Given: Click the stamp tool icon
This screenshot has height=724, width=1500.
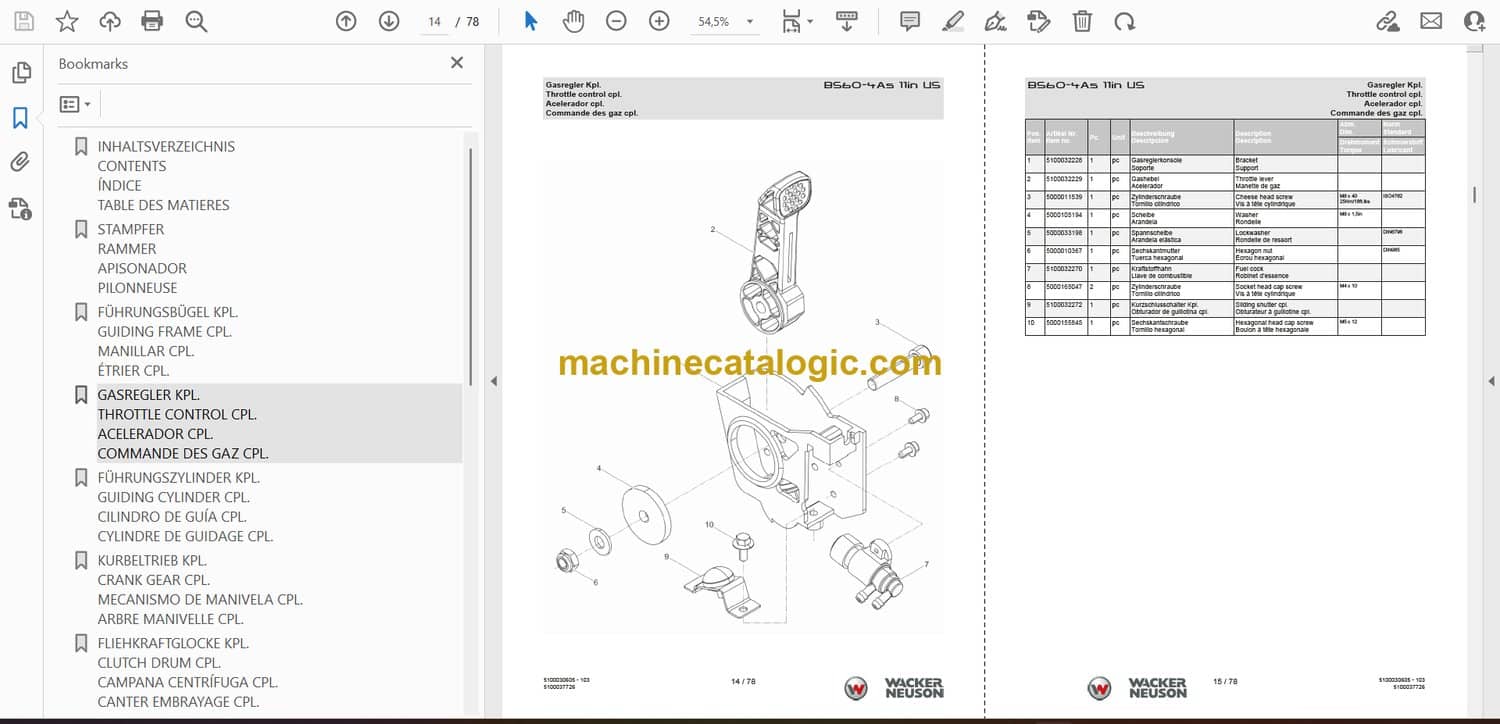Looking at the screenshot, I should 1039,21.
